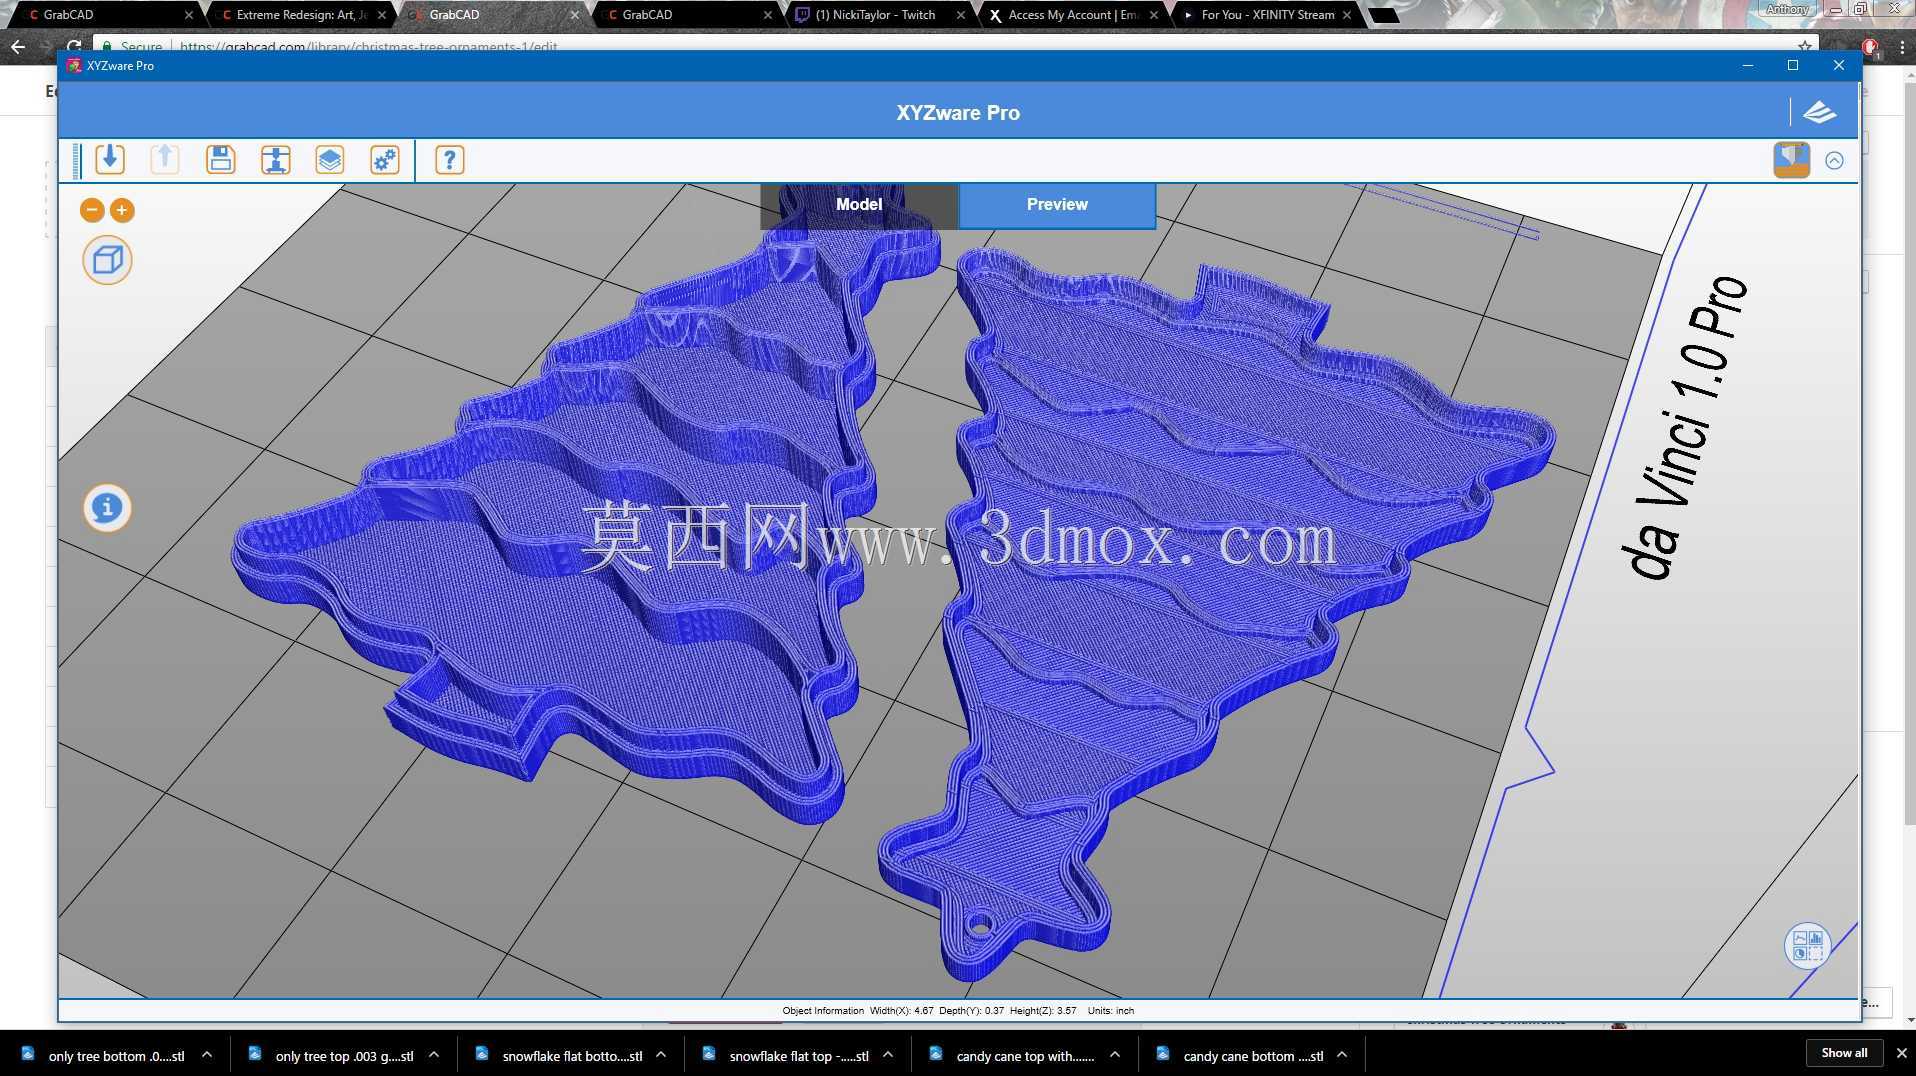This screenshot has width=1916, height=1076.
Task: Expand options for only tree bottom download
Action: pyautogui.click(x=207, y=1055)
